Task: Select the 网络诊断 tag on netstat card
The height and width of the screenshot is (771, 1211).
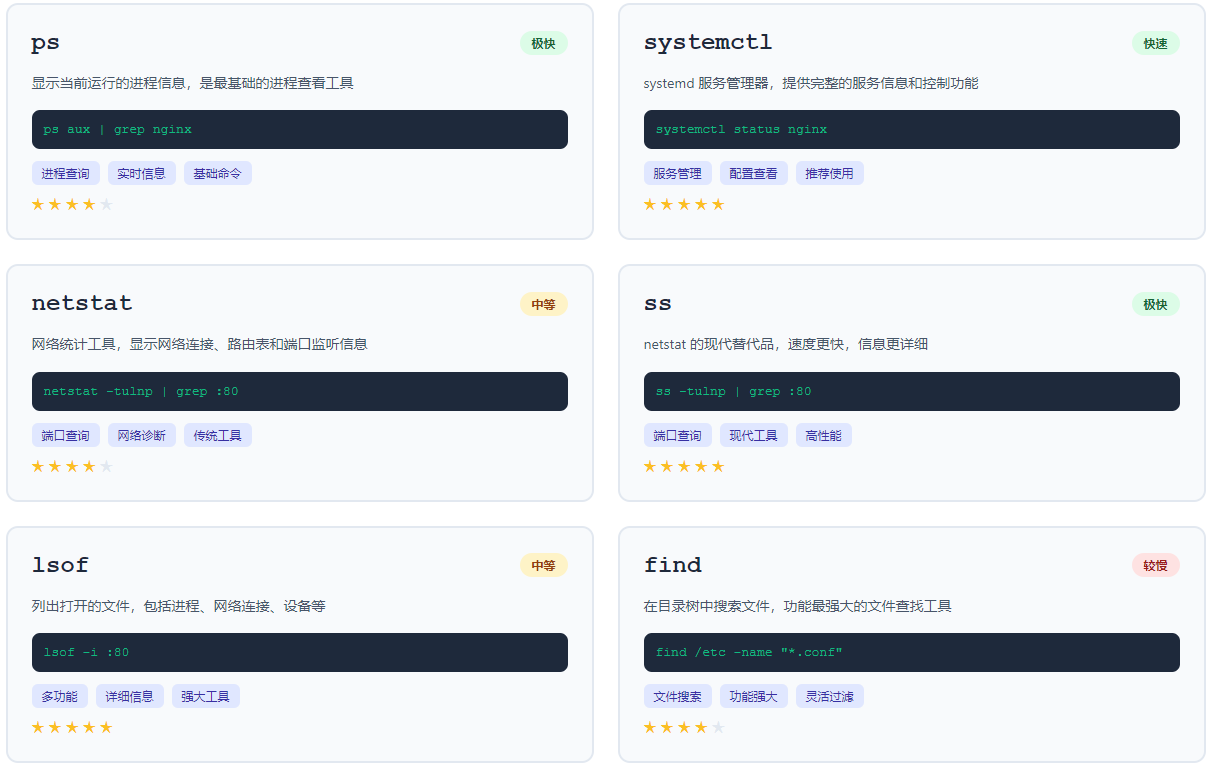Action: 141,436
